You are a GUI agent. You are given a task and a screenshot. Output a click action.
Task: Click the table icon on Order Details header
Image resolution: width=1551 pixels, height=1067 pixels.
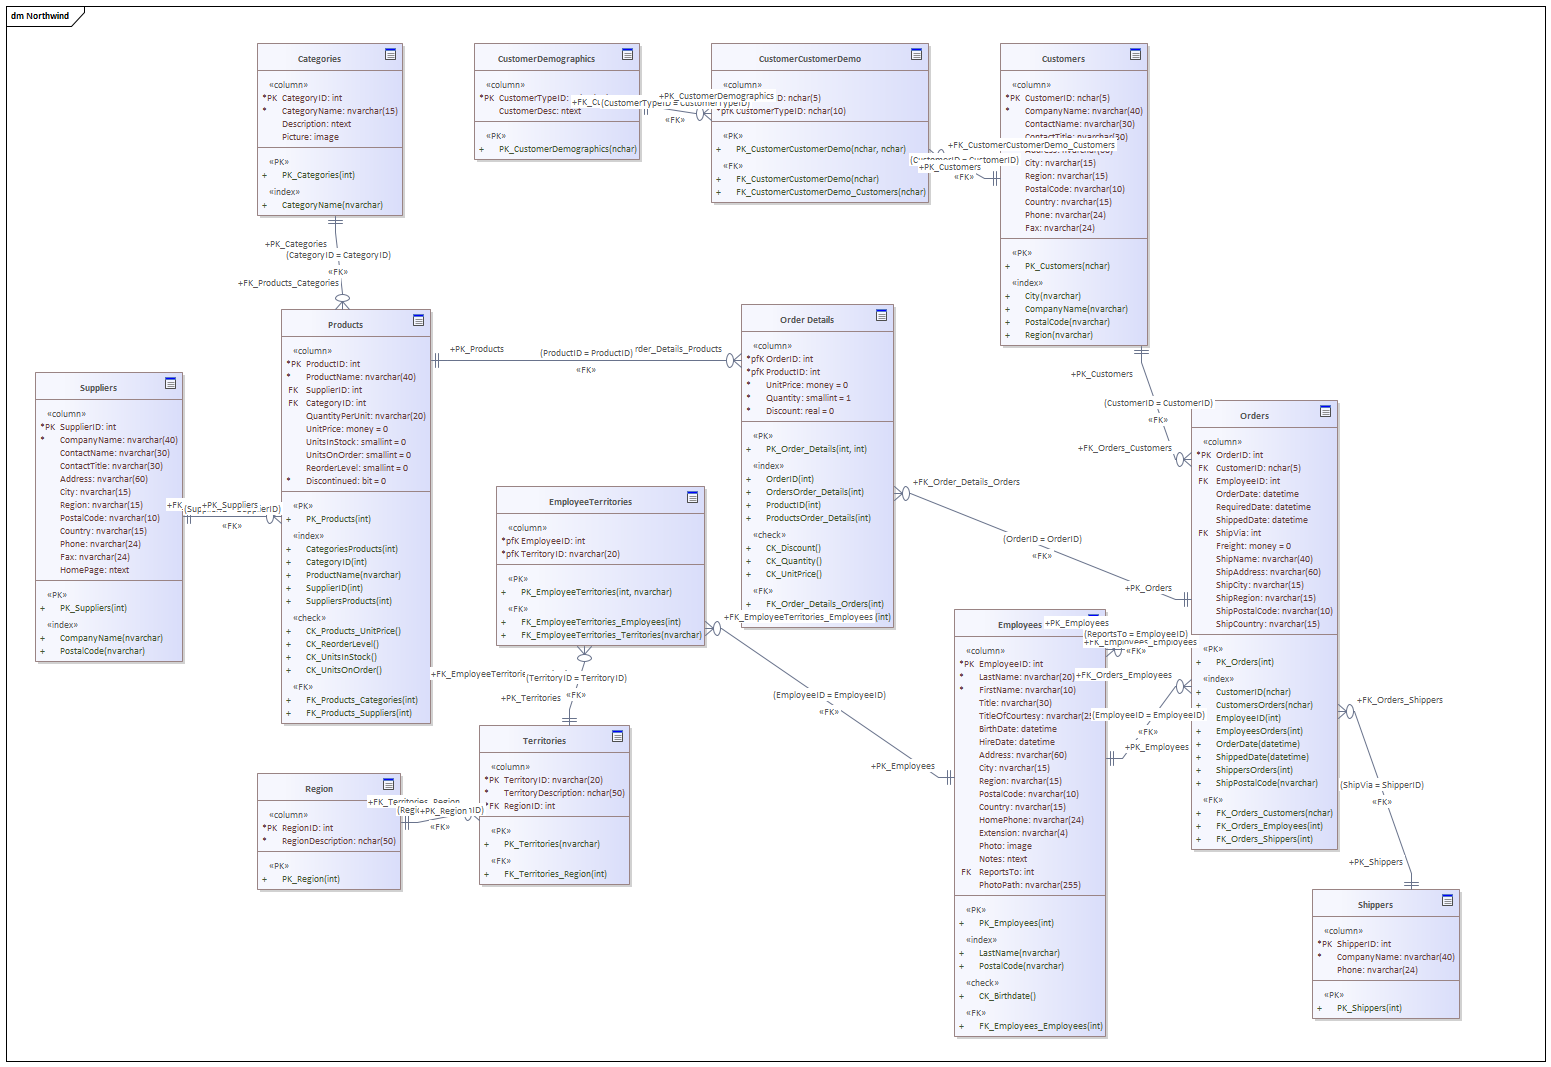(x=882, y=315)
